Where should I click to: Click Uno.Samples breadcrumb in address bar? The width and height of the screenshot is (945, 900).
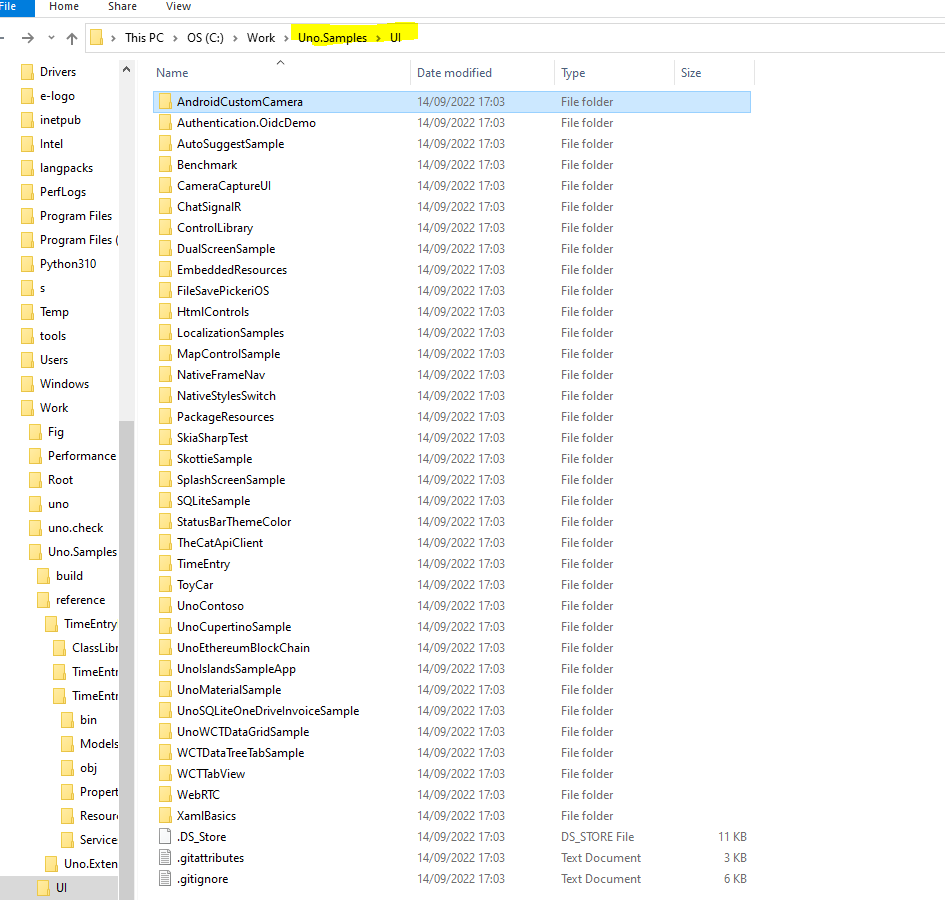point(333,38)
